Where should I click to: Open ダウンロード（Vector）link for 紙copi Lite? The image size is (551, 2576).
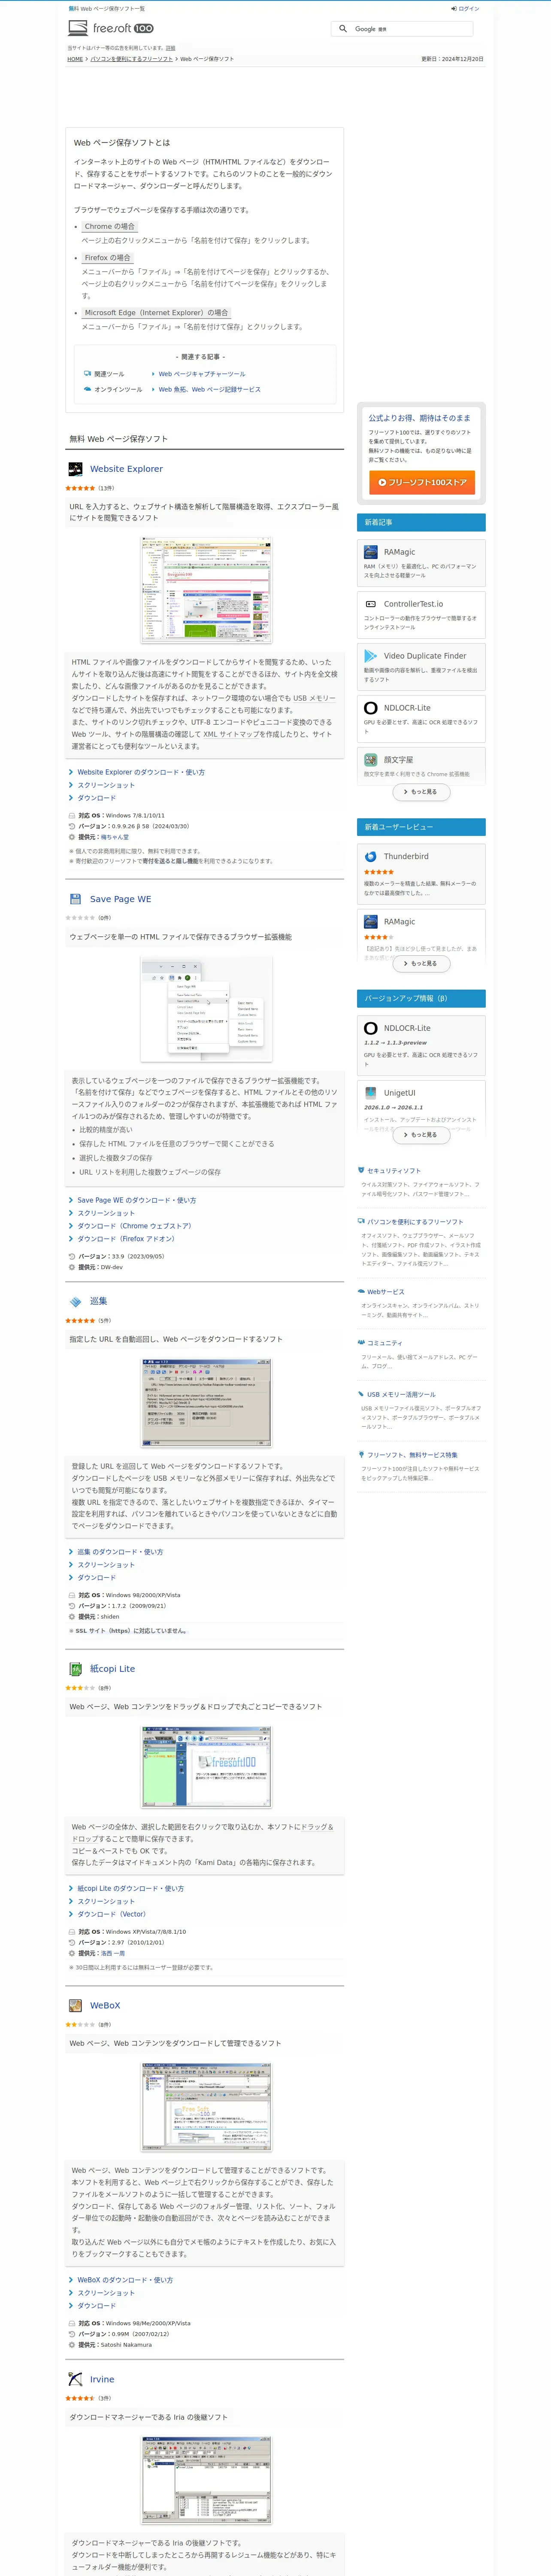pyautogui.click(x=111, y=1914)
